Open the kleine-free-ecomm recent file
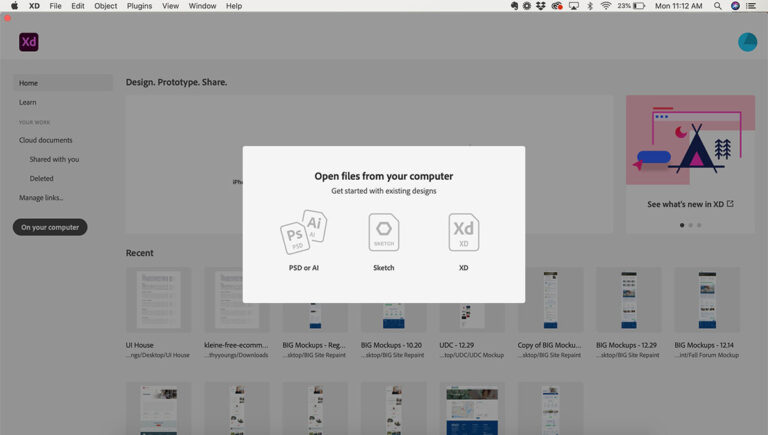Viewport: 768px width, 435px height. [237, 300]
